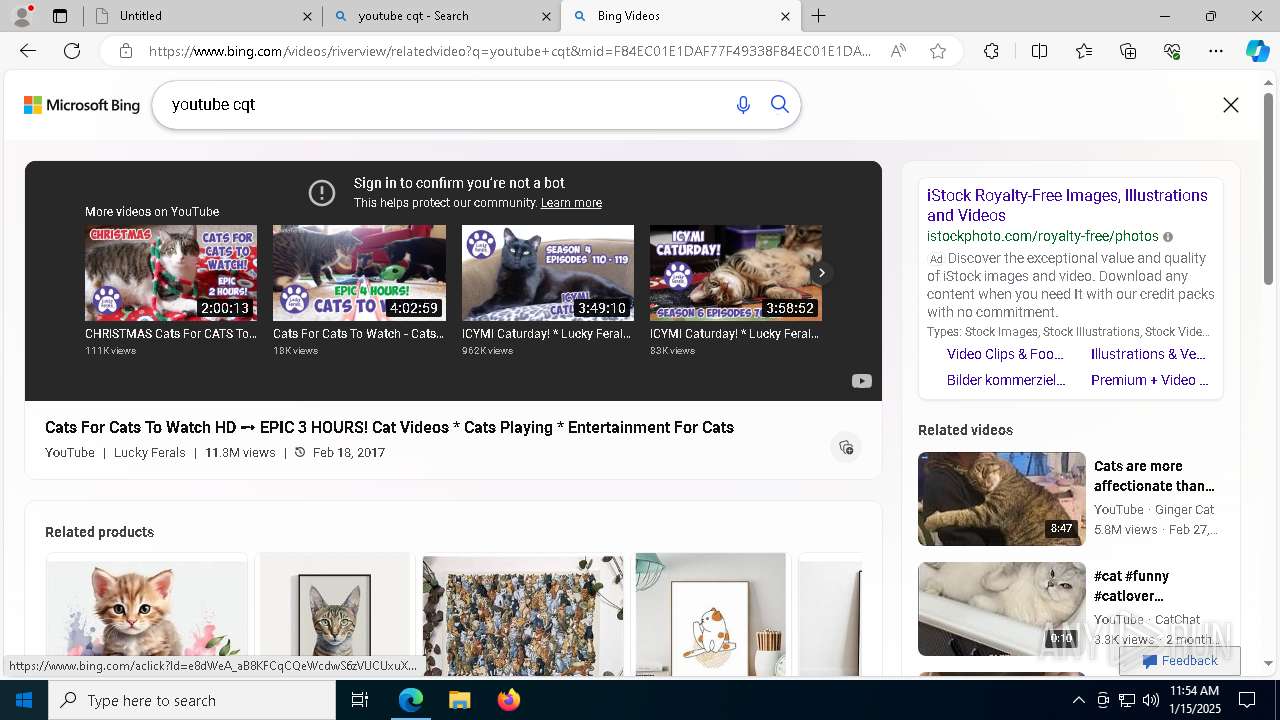Screen dimensions: 1280x720
Task: Open the watercolor kitten product image
Action: (x=146, y=615)
